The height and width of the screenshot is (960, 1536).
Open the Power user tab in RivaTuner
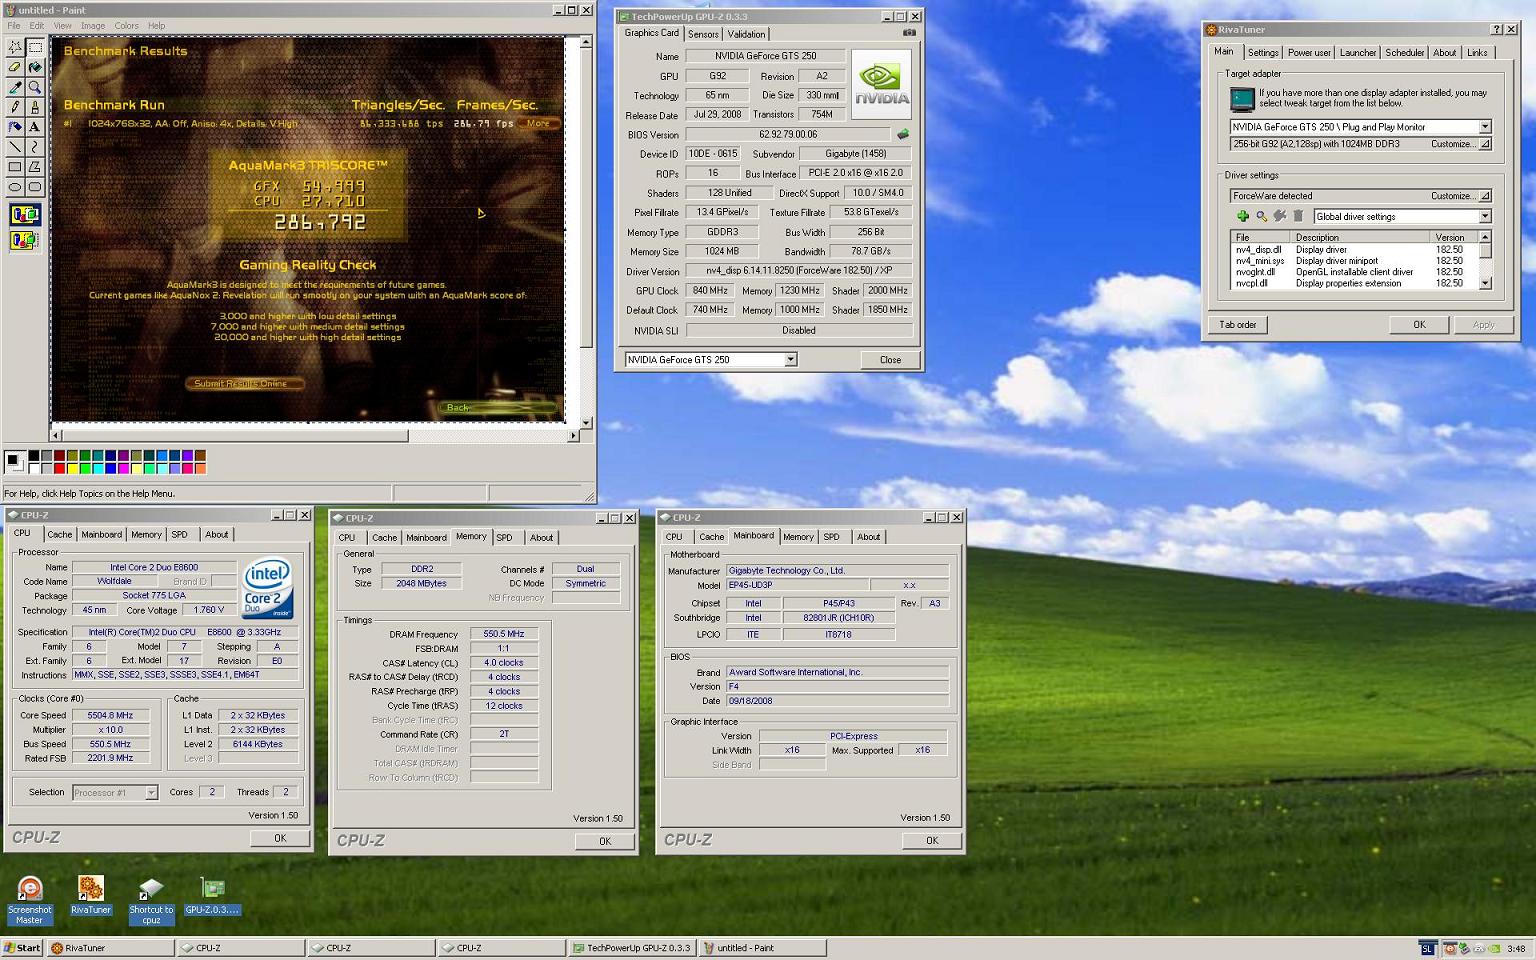[x=1309, y=53]
